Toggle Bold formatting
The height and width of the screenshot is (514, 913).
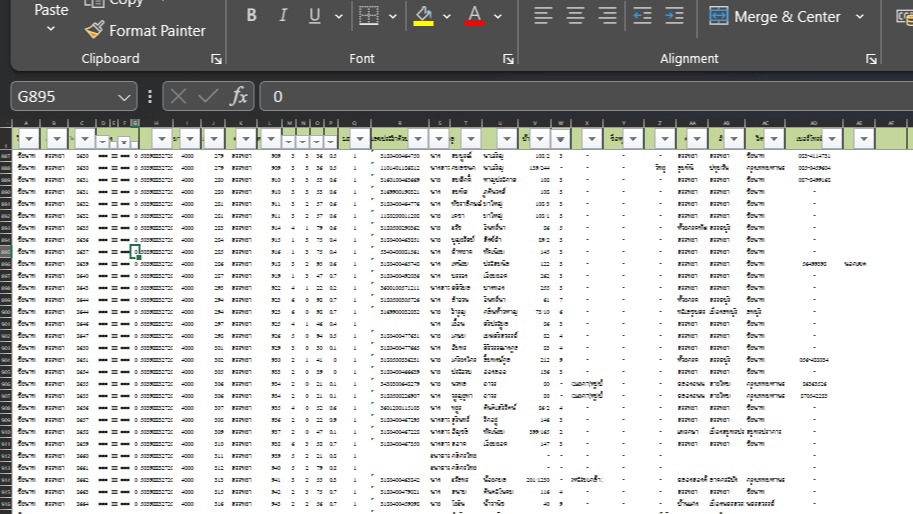coord(251,16)
